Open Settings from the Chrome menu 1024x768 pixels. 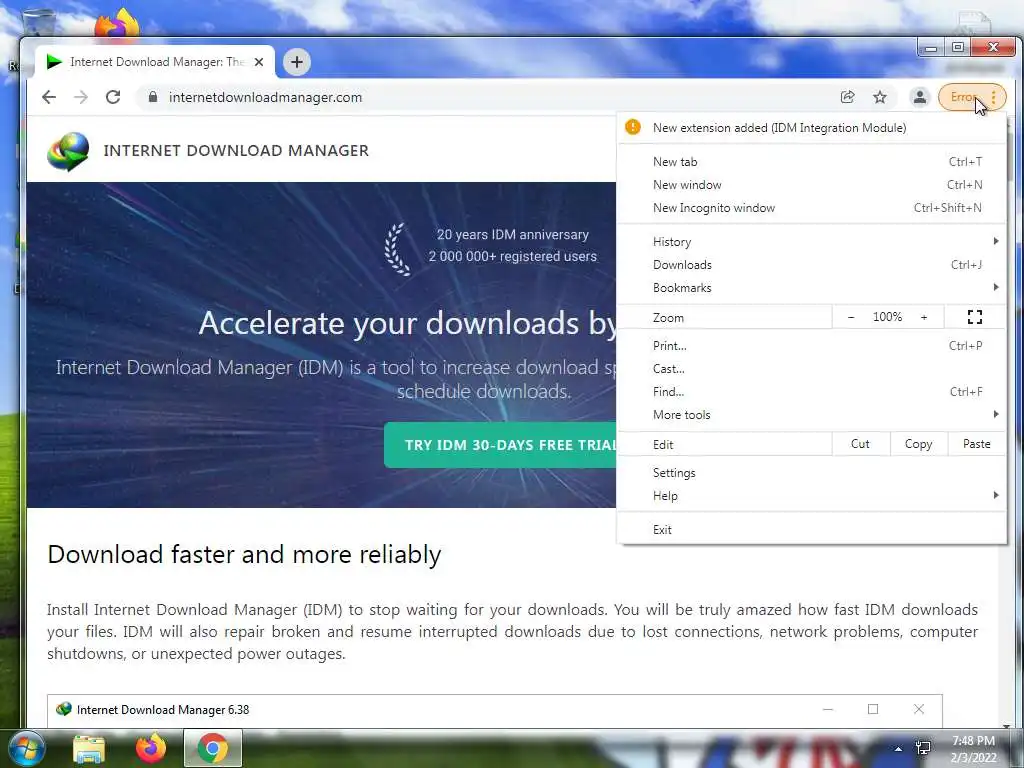811,473
